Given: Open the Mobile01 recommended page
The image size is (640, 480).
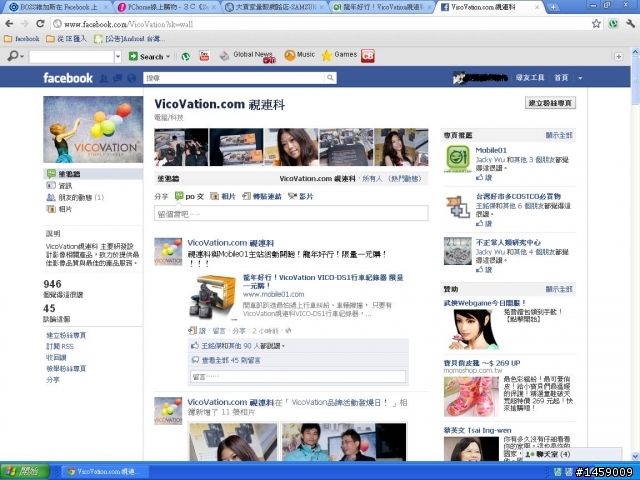Looking at the screenshot, I should [491, 150].
